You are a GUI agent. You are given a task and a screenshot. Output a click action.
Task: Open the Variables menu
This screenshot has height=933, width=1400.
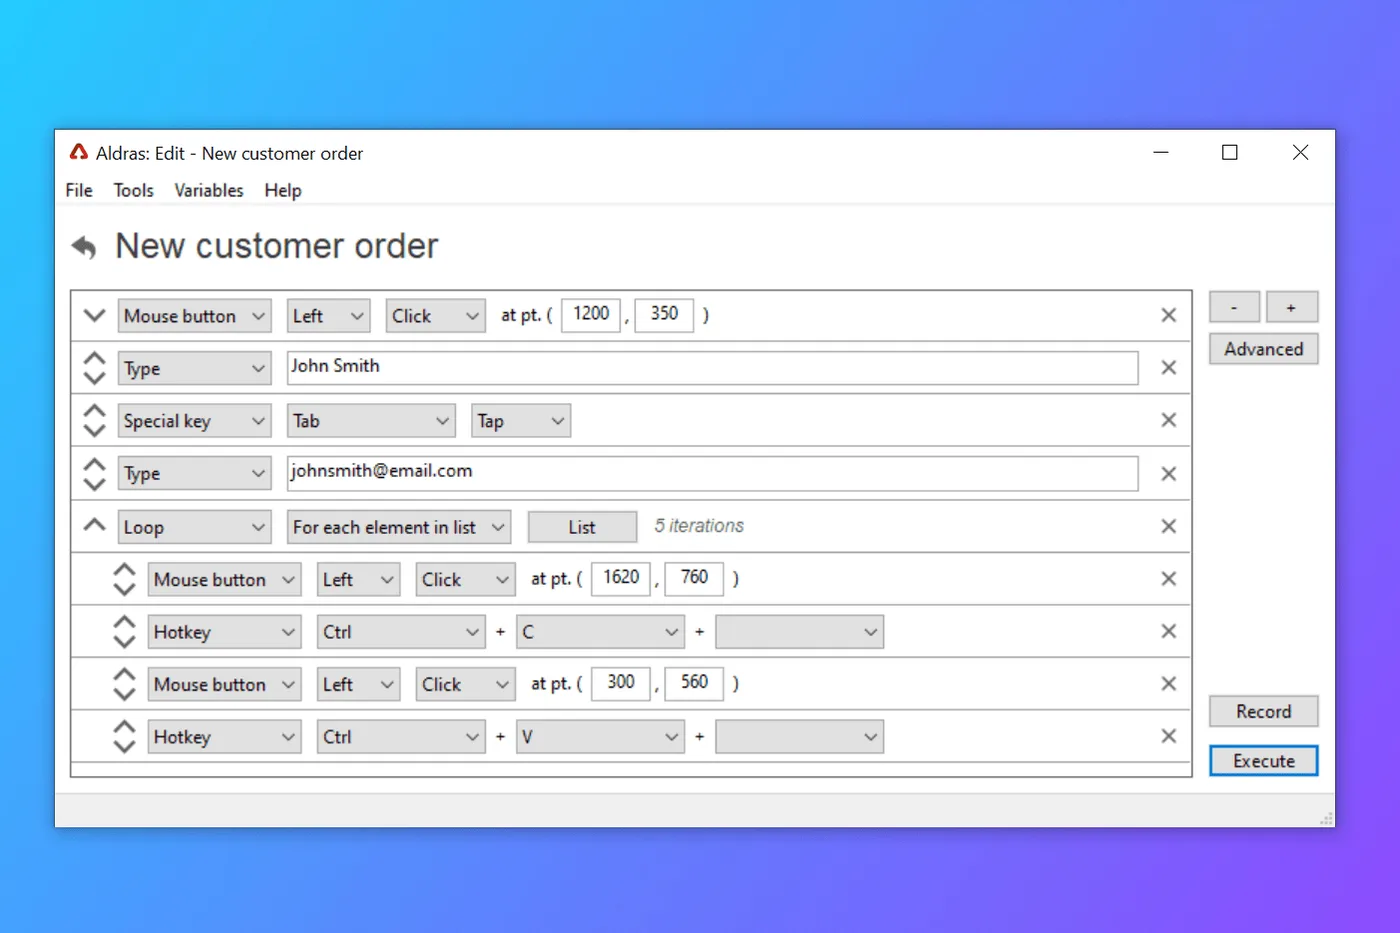tap(208, 190)
